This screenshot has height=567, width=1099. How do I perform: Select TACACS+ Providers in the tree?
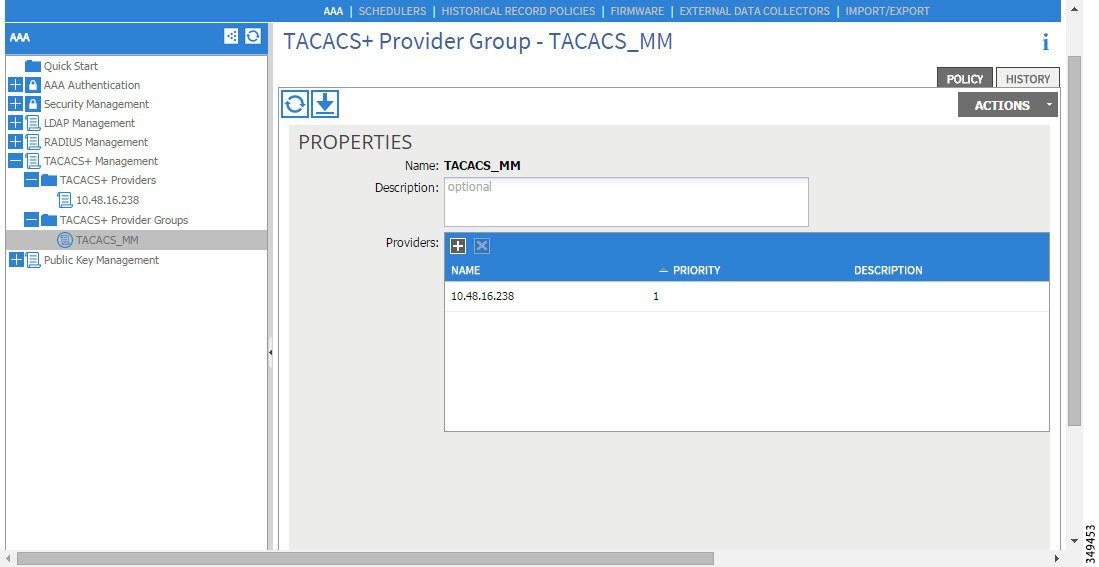coord(108,180)
